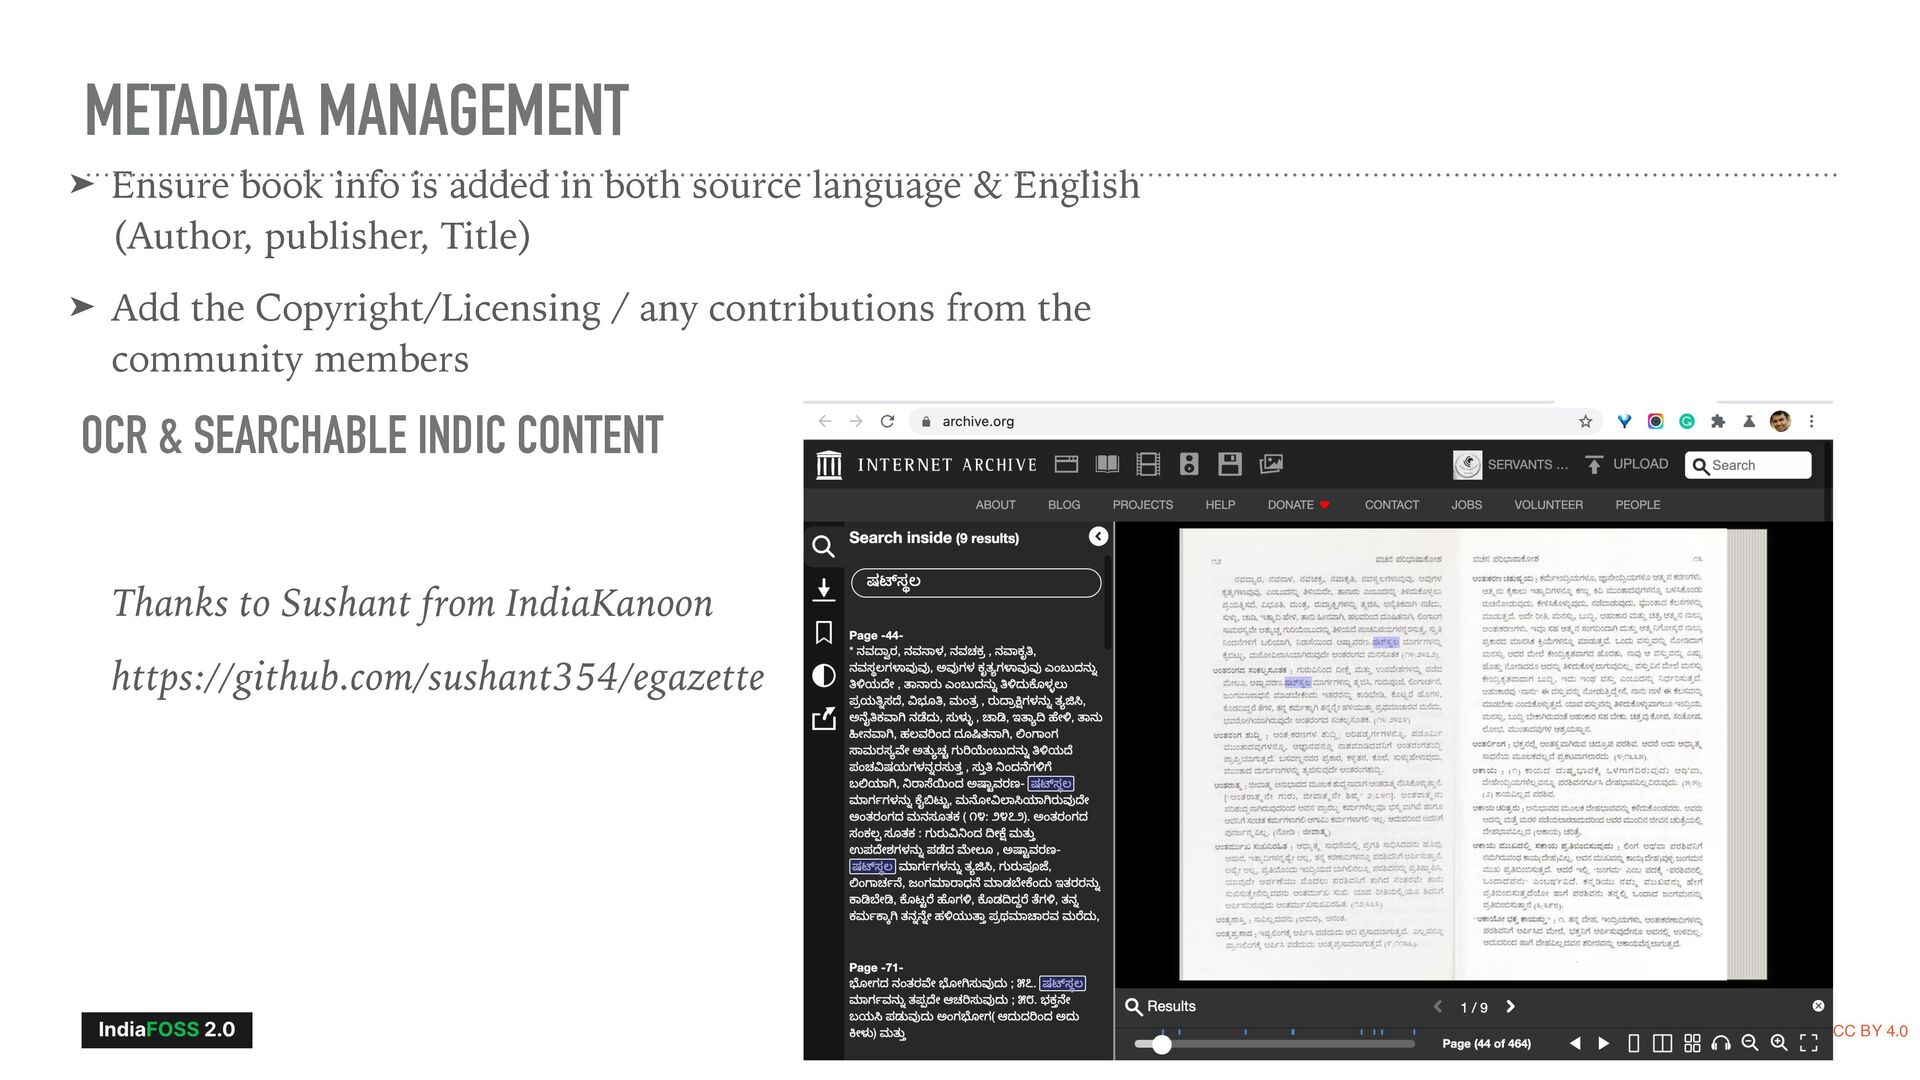
Task: Collapse the Search inside panel
Action: [x=1098, y=537]
